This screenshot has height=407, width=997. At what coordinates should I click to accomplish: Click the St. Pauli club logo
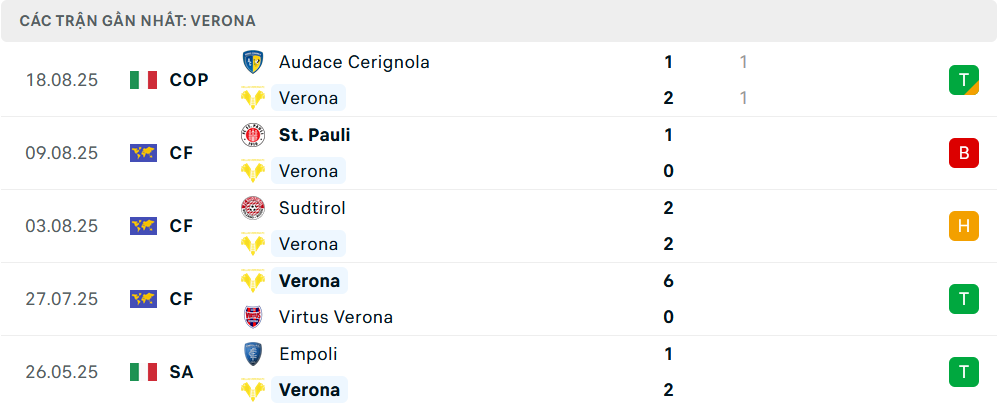coord(252,135)
